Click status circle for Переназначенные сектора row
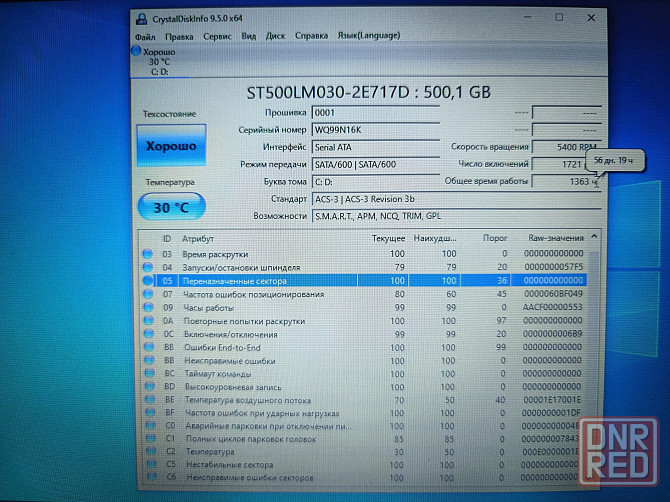The image size is (670, 502). 148,281
